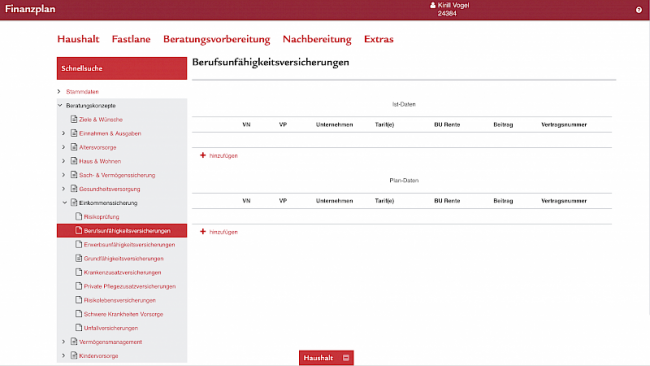Open Unfallversicherungen page

coord(111,328)
